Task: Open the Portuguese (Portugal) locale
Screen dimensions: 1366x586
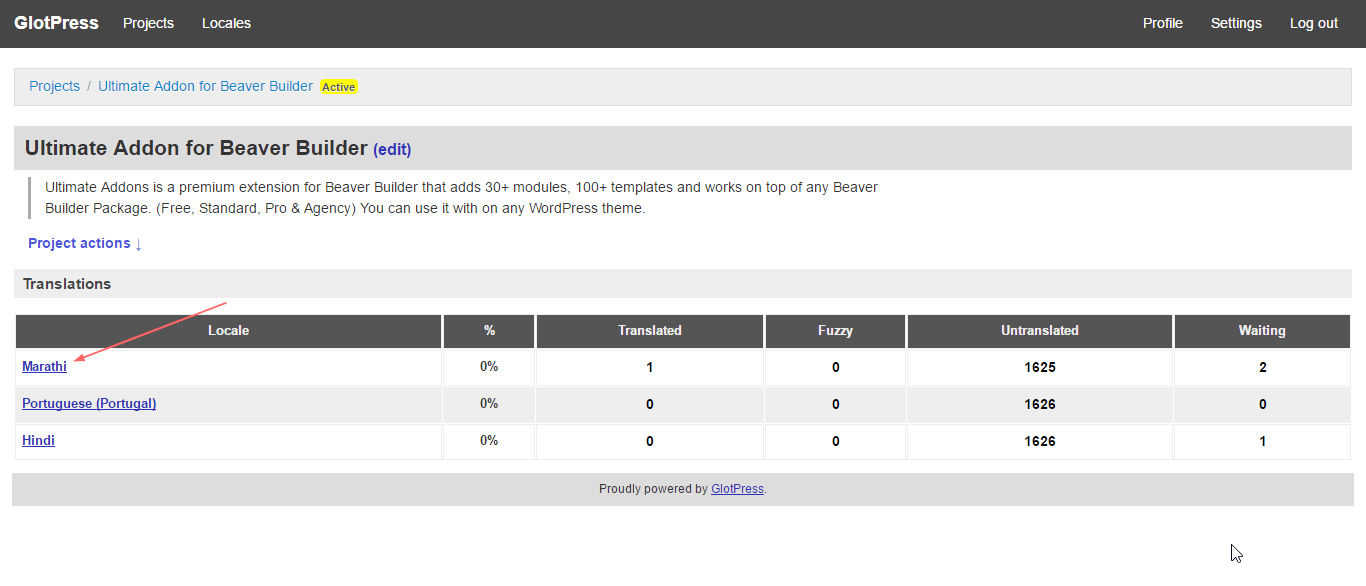Action: 89,403
